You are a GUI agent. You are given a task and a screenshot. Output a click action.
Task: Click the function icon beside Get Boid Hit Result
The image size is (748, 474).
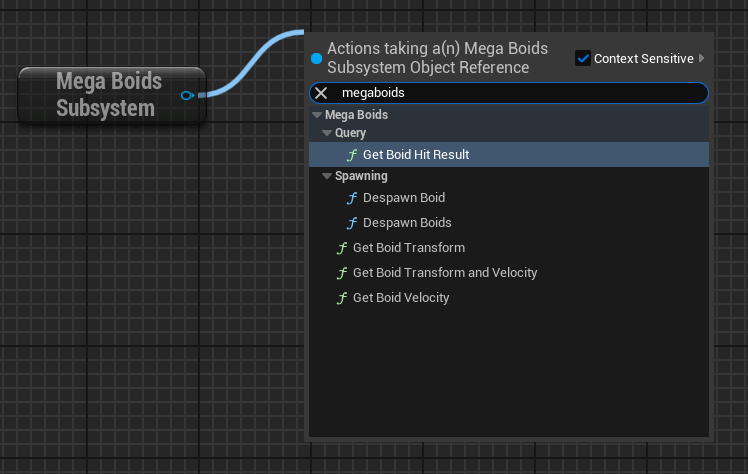pyautogui.click(x=351, y=155)
